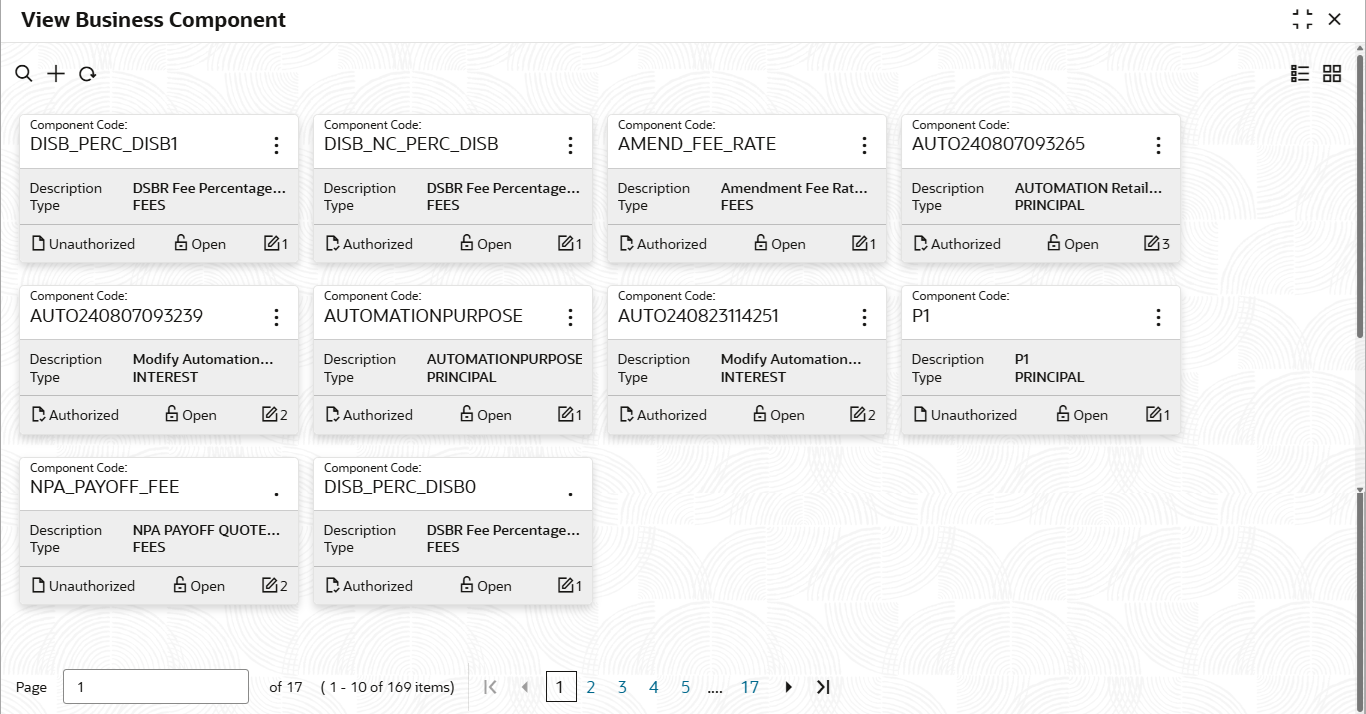Click modification count icon on AUTO240807093265
The image size is (1366, 714).
click(x=1151, y=244)
